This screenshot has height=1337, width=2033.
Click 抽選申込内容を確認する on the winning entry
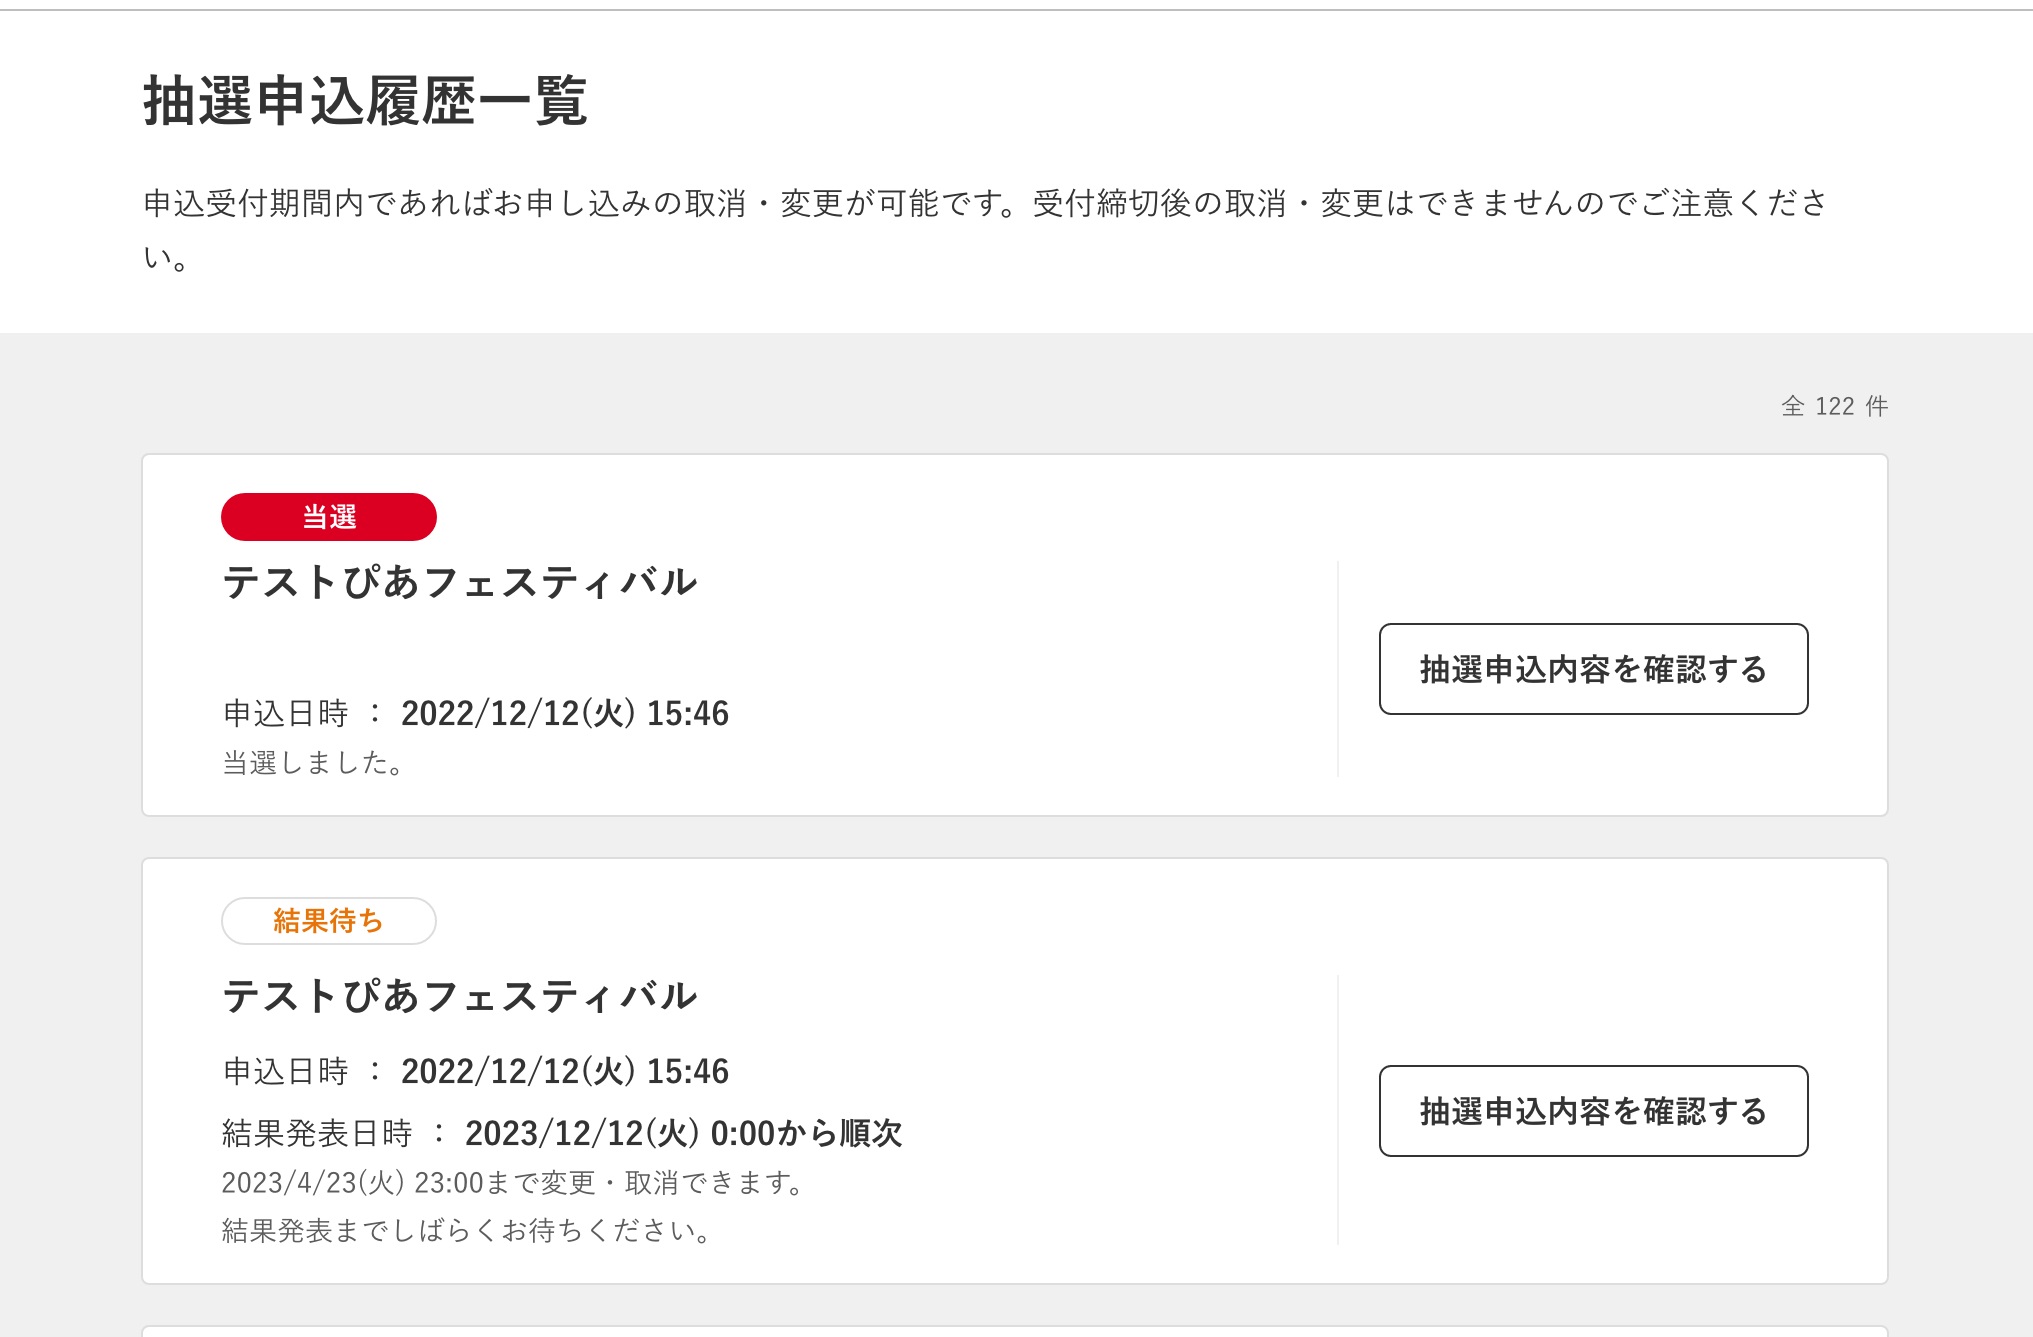click(x=1592, y=669)
